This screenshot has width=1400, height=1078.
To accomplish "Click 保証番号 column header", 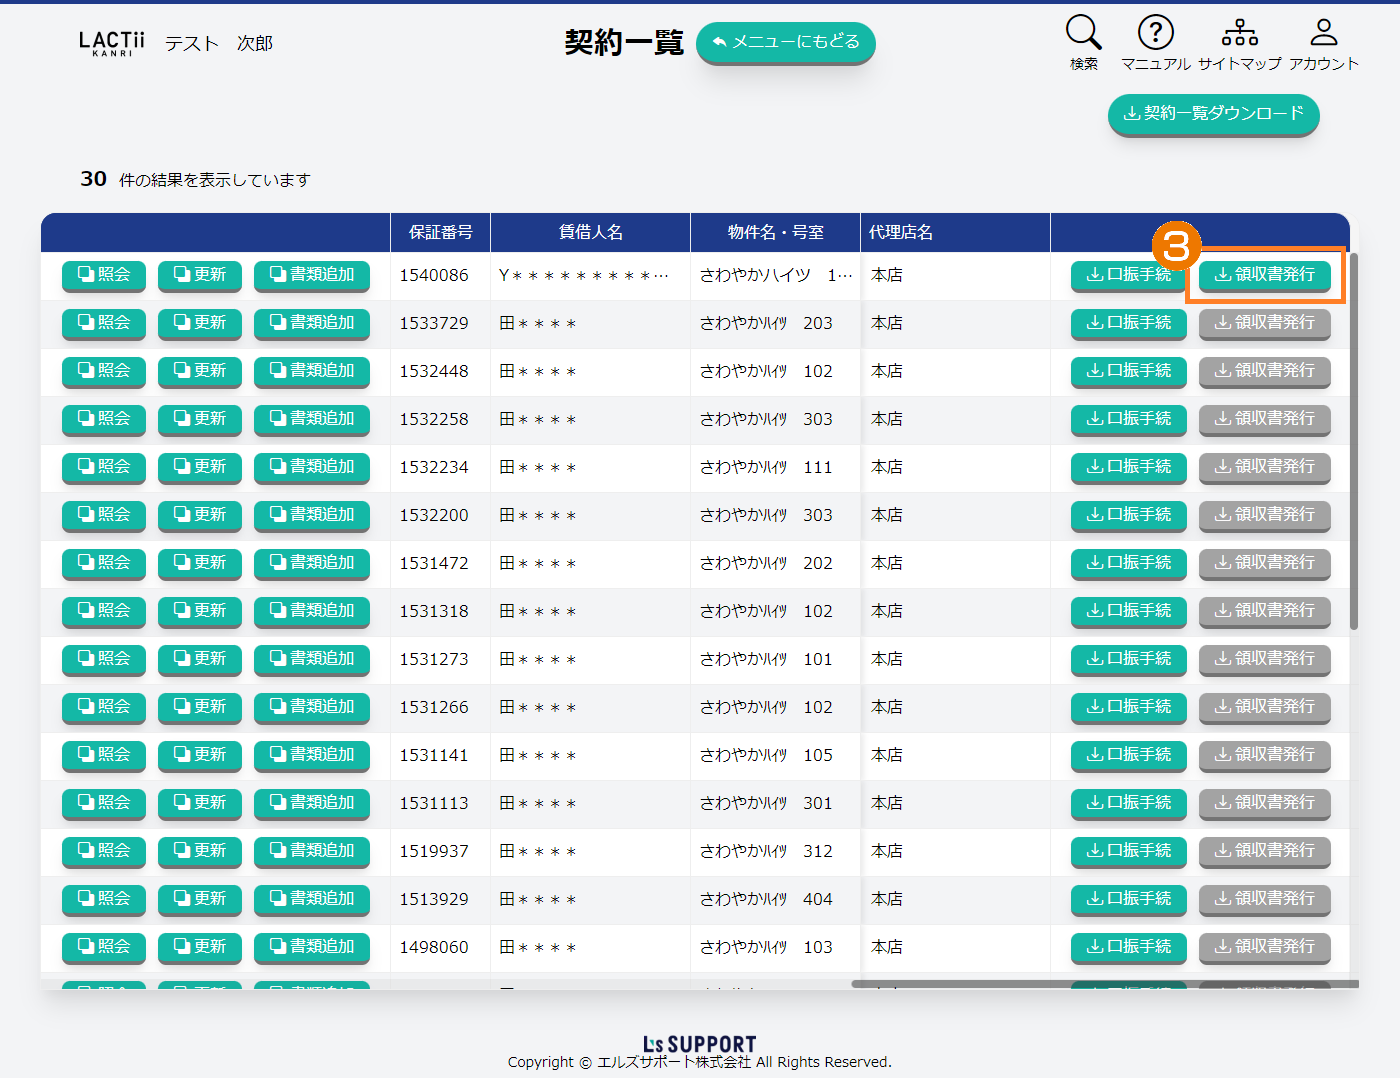I will [x=440, y=232].
